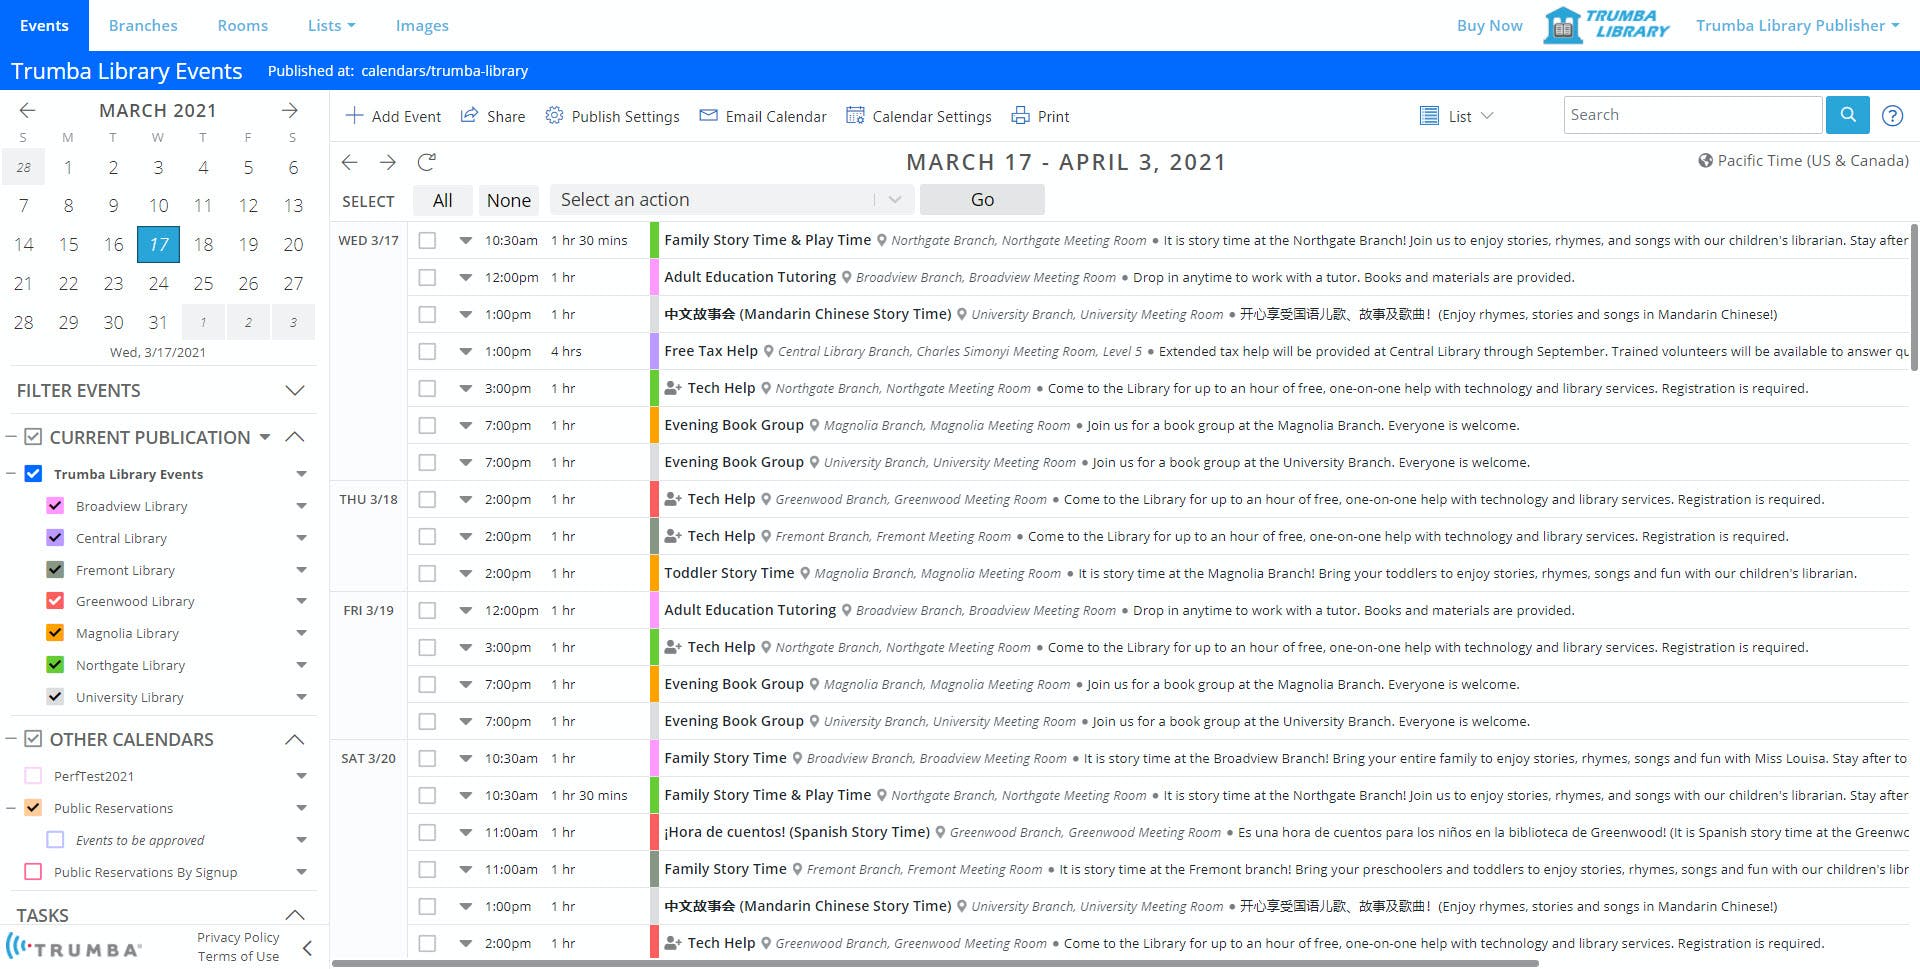This screenshot has width=1920, height=969.
Task: Toggle Greenwood Library calendar checkbox
Action: (x=55, y=601)
